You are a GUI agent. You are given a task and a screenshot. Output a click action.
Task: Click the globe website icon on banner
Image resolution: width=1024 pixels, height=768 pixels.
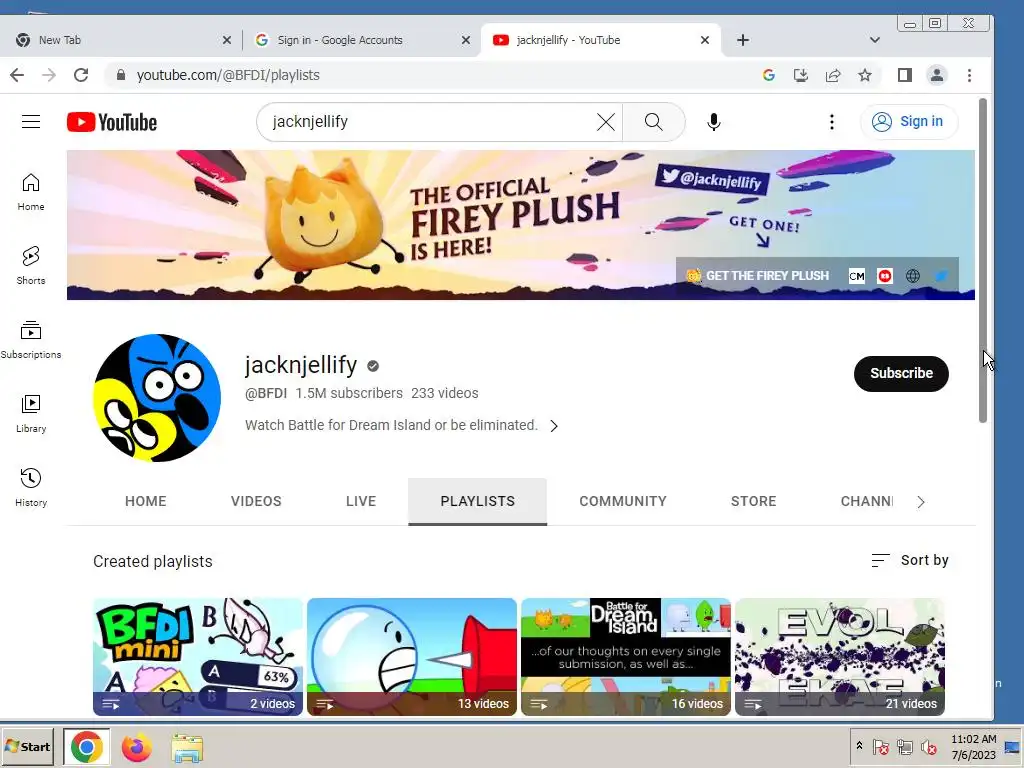[x=913, y=276]
